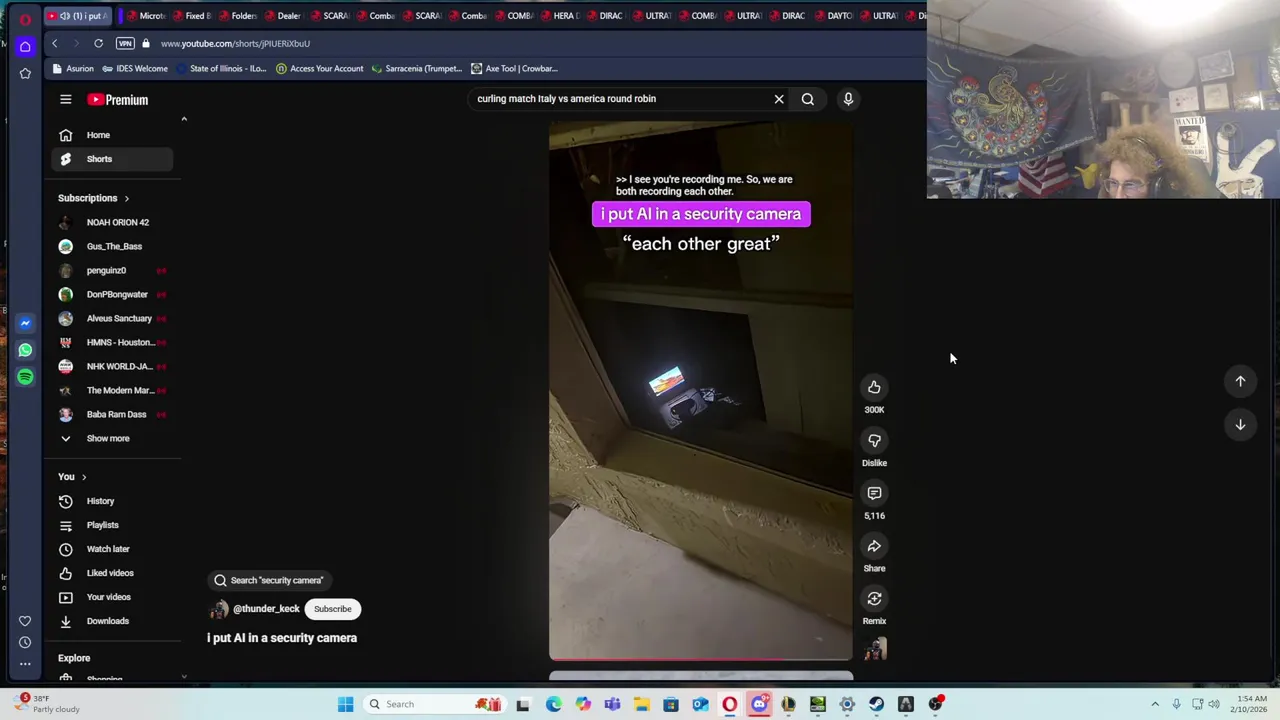The height and width of the screenshot is (720, 1280).
Task: Open Axe Tool | Crowbar bookmark
Action: [x=514, y=68]
